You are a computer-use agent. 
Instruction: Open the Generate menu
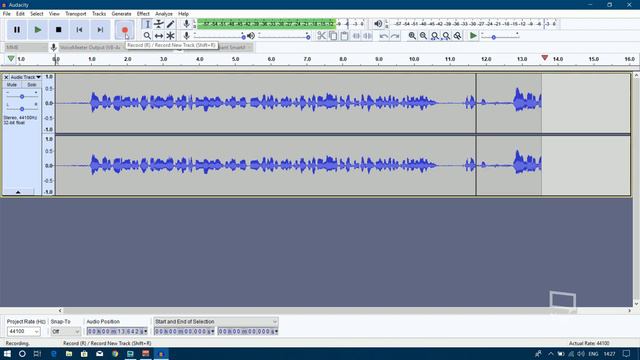click(121, 13)
